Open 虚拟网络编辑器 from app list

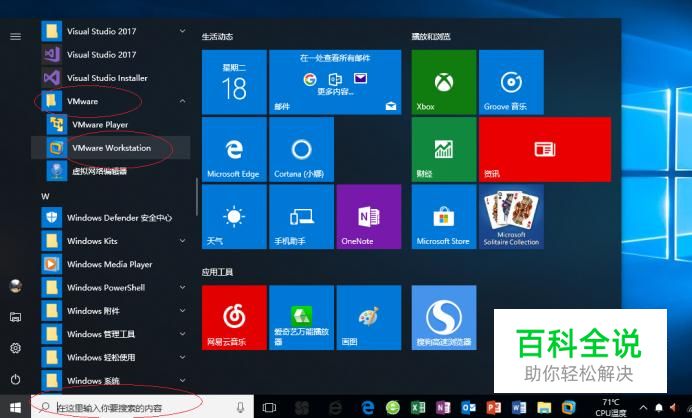pos(110,171)
